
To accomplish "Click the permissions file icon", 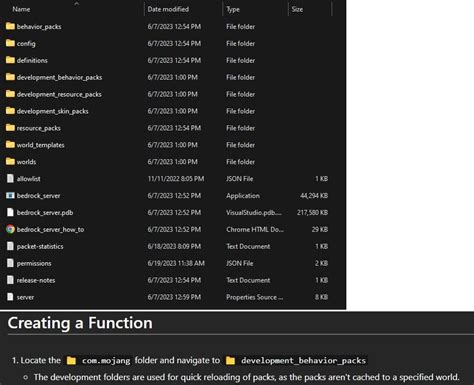I will click(10, 263).
